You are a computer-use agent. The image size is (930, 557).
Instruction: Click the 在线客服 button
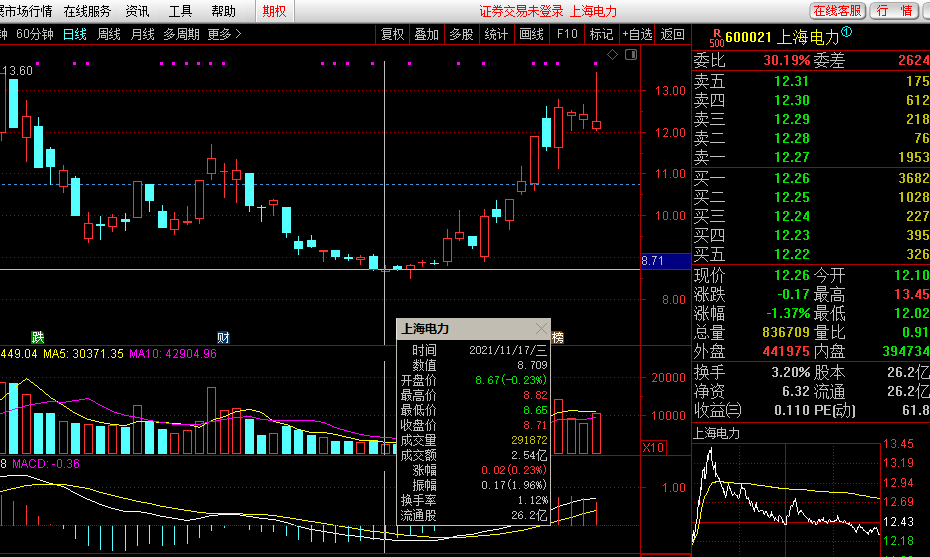[837, 11]
